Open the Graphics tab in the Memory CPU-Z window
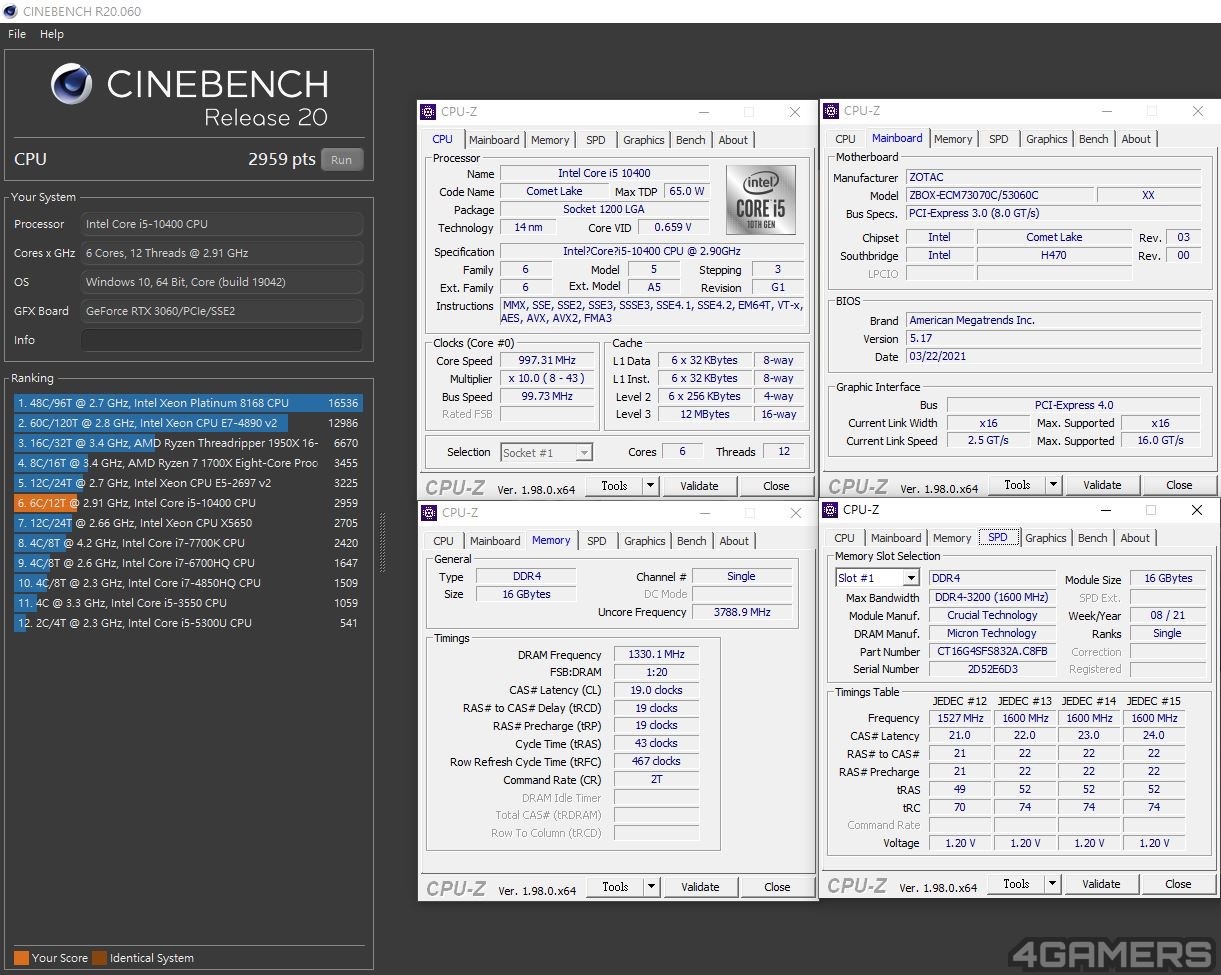Image resolution: width=1221 pixels, height=975 pixels. click(x=645, y=541)
